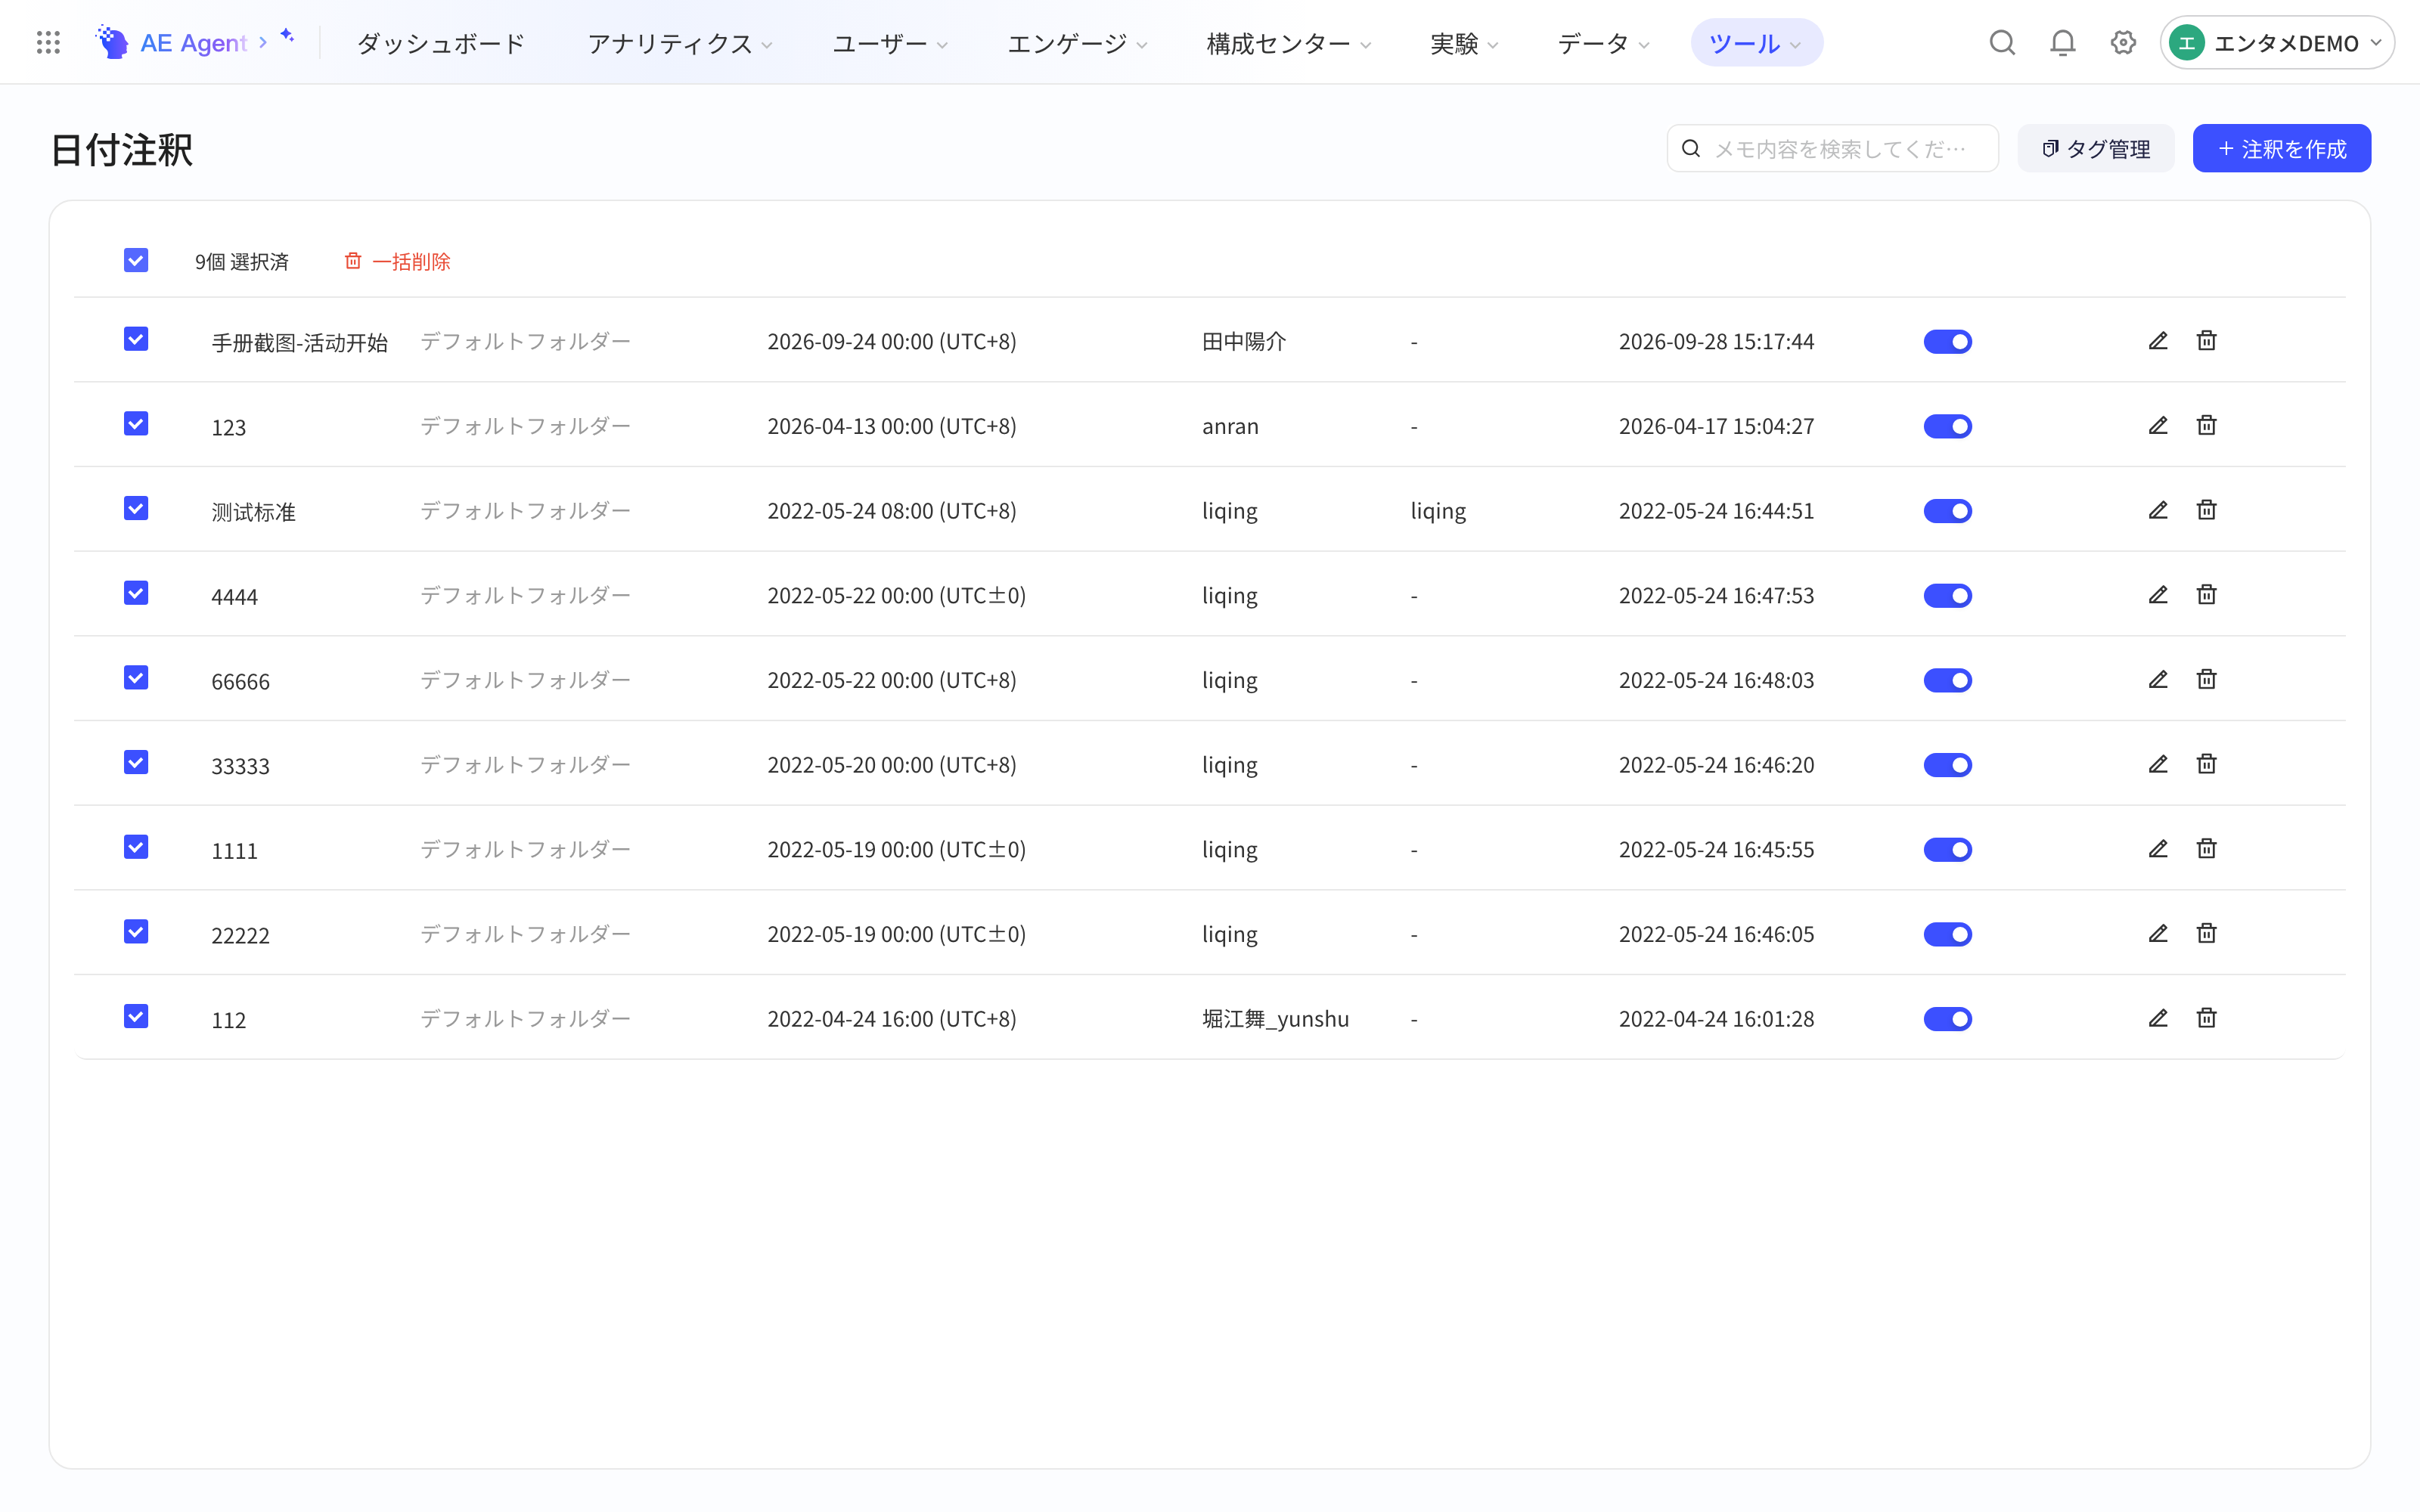Screen dimensions: 2420x1512
Task: Switch off the 22222 annotation toggle
Action: (1947, 934)
